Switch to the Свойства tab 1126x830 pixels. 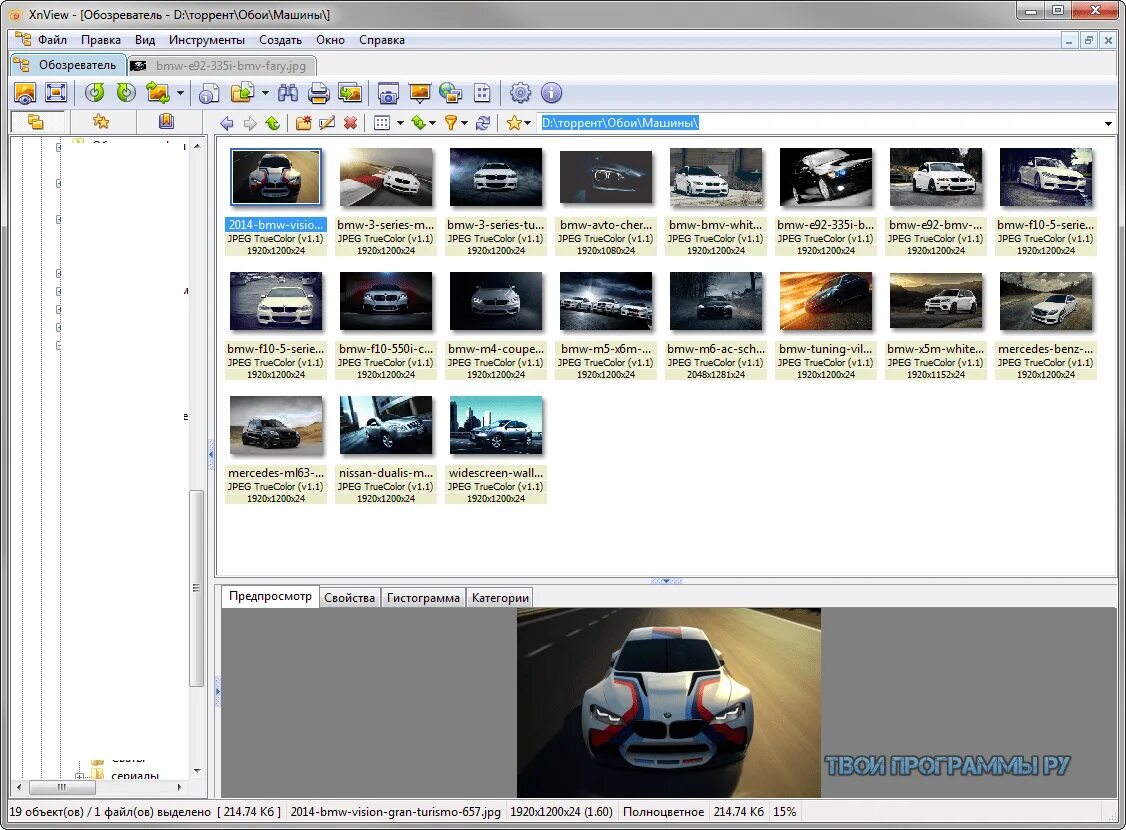[x=350, y=598]
